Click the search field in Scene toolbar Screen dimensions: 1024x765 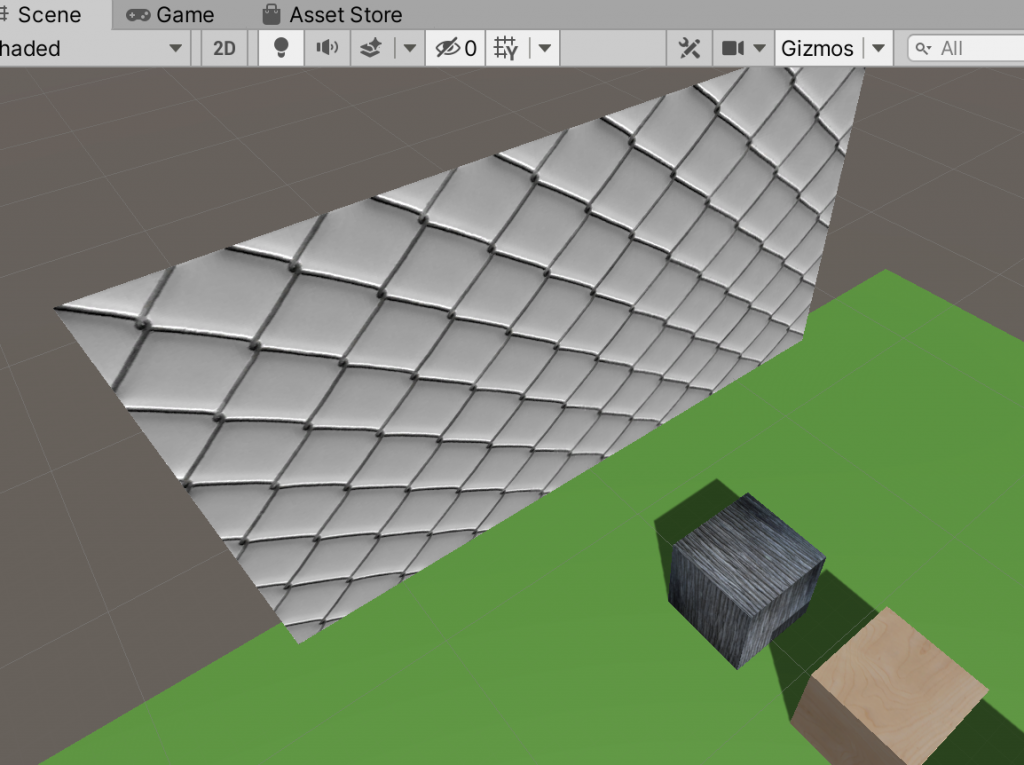tap(975, 48)
